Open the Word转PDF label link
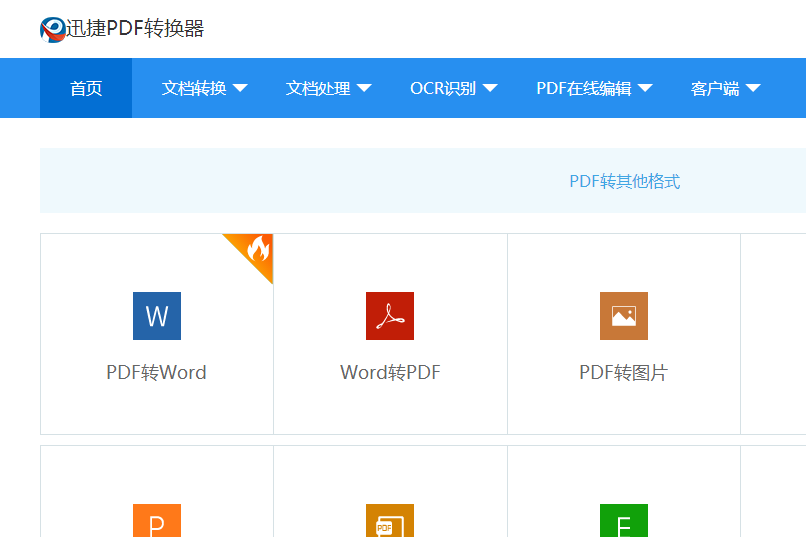This screenshot has height=537, width=806. click(x=390, y=373)
